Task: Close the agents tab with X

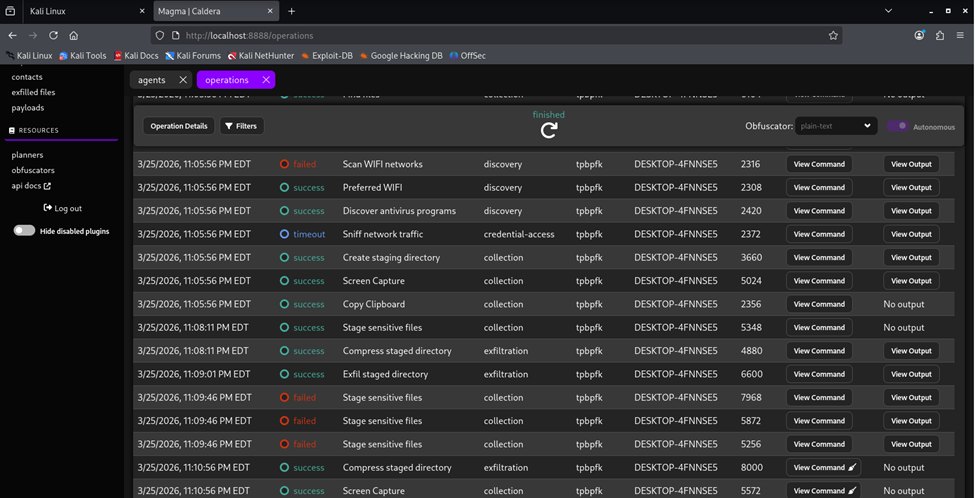Action: (182, 80)
